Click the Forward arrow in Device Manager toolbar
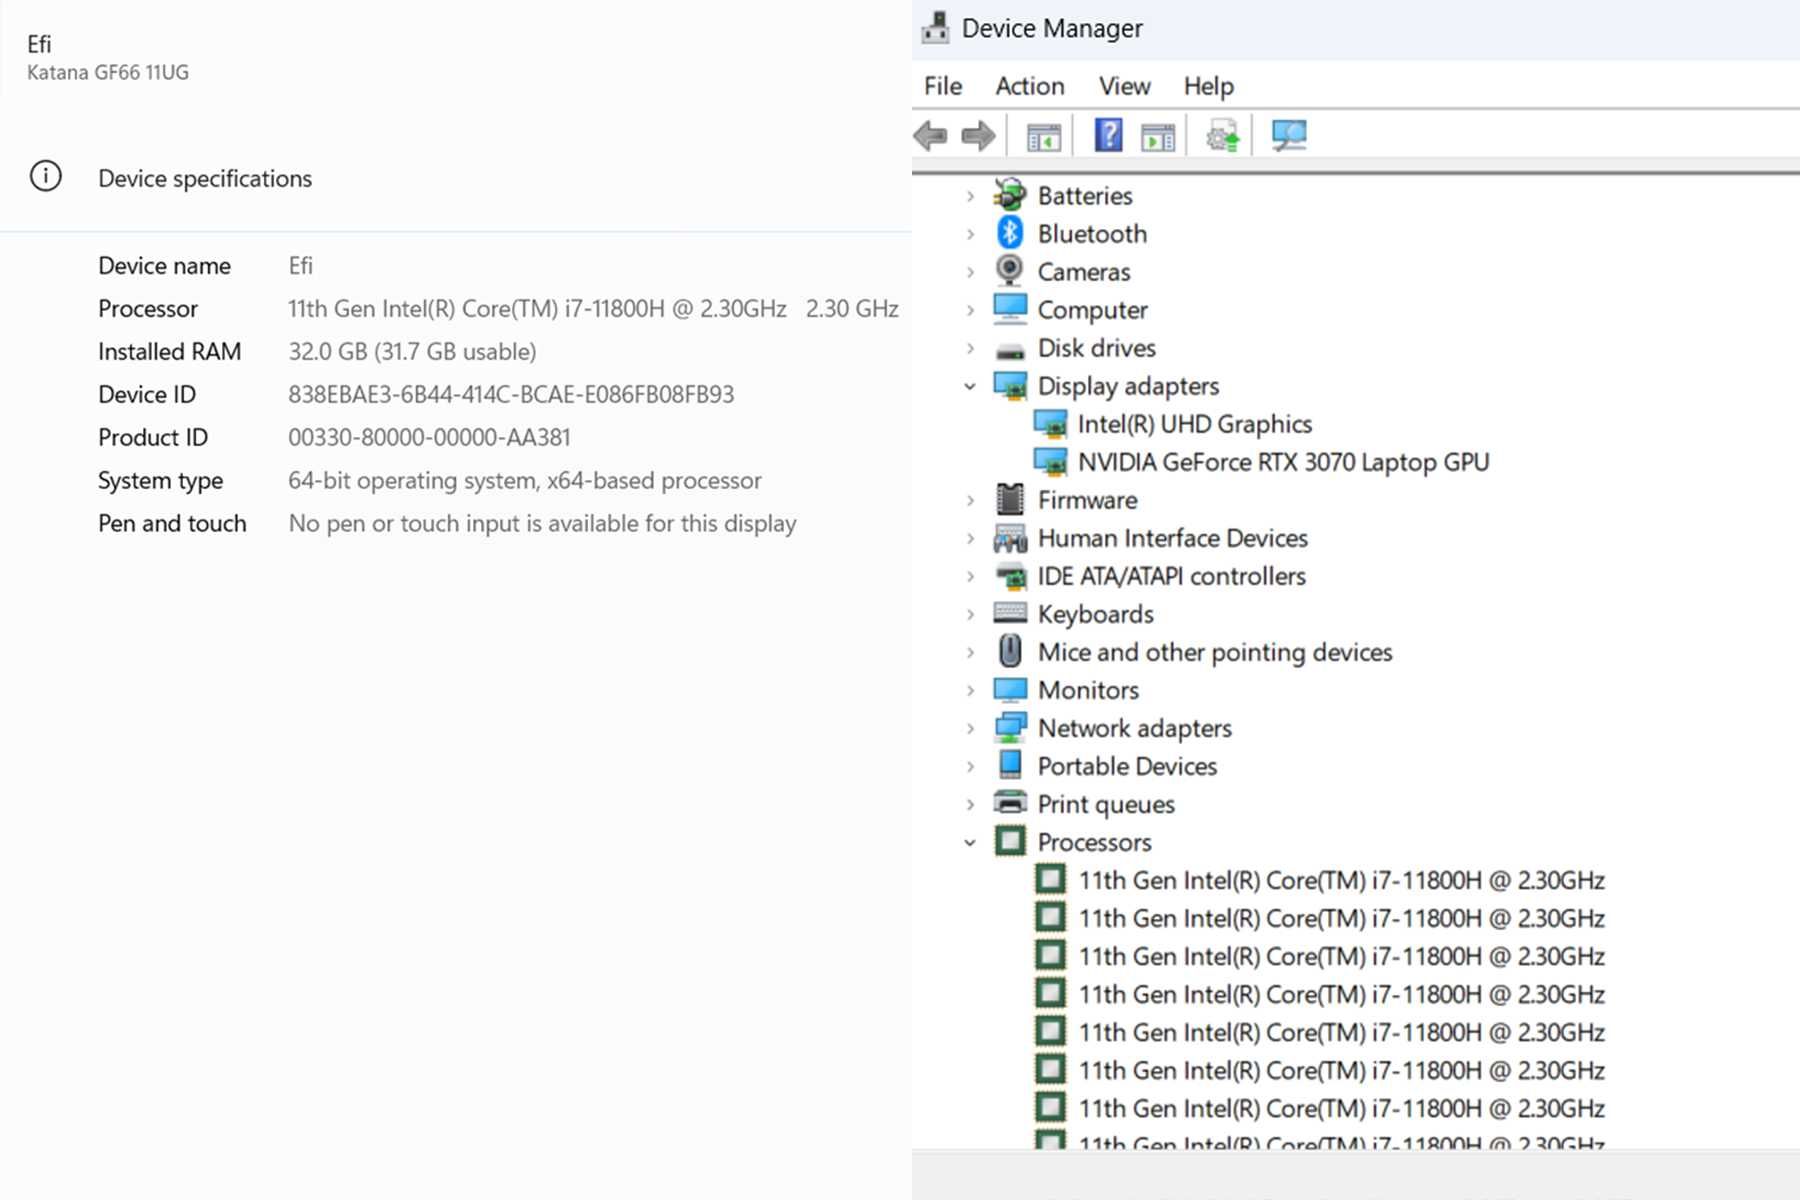The width and height of the screenshot is (1800, 1200). [978, 135]
